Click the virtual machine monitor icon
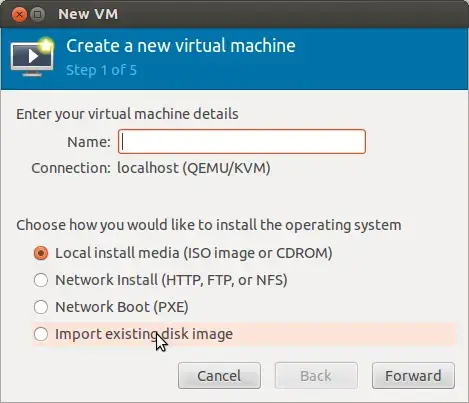This screenshot has height=403, width=469. point(32,58)
